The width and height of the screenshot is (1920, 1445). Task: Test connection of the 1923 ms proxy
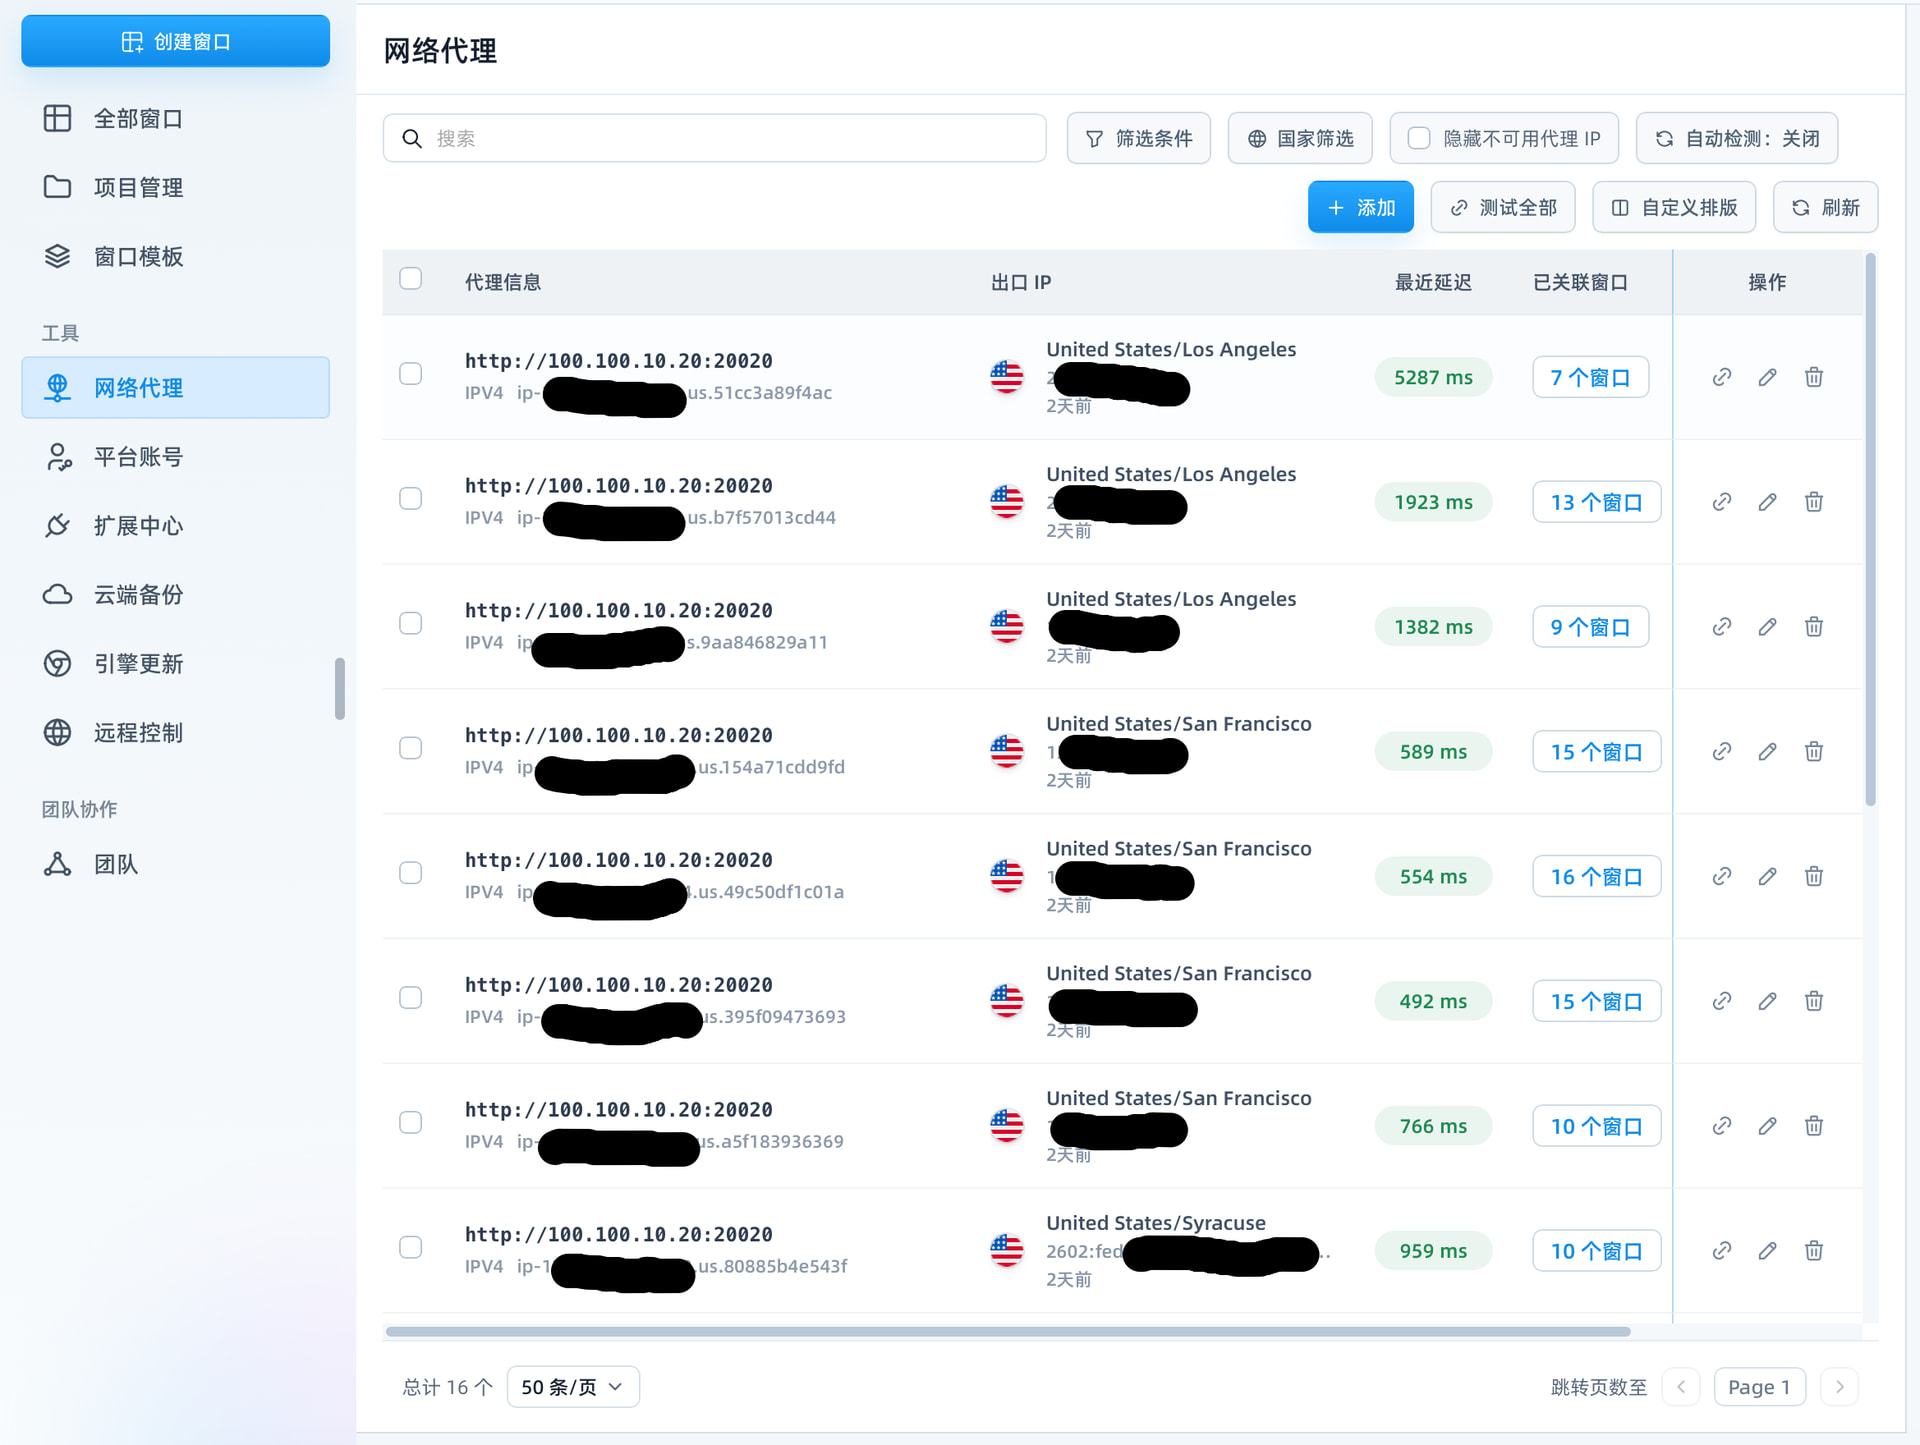(1721, 502)
